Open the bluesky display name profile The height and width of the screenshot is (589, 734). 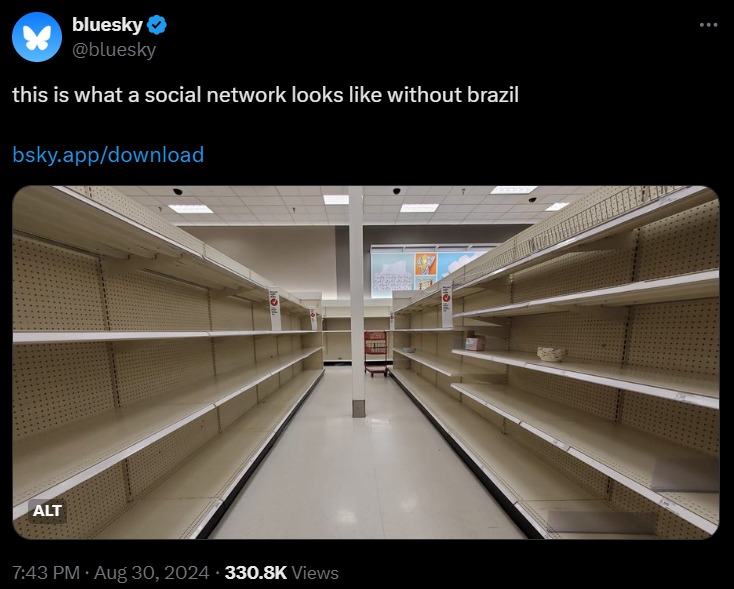(x=107, y=24)
